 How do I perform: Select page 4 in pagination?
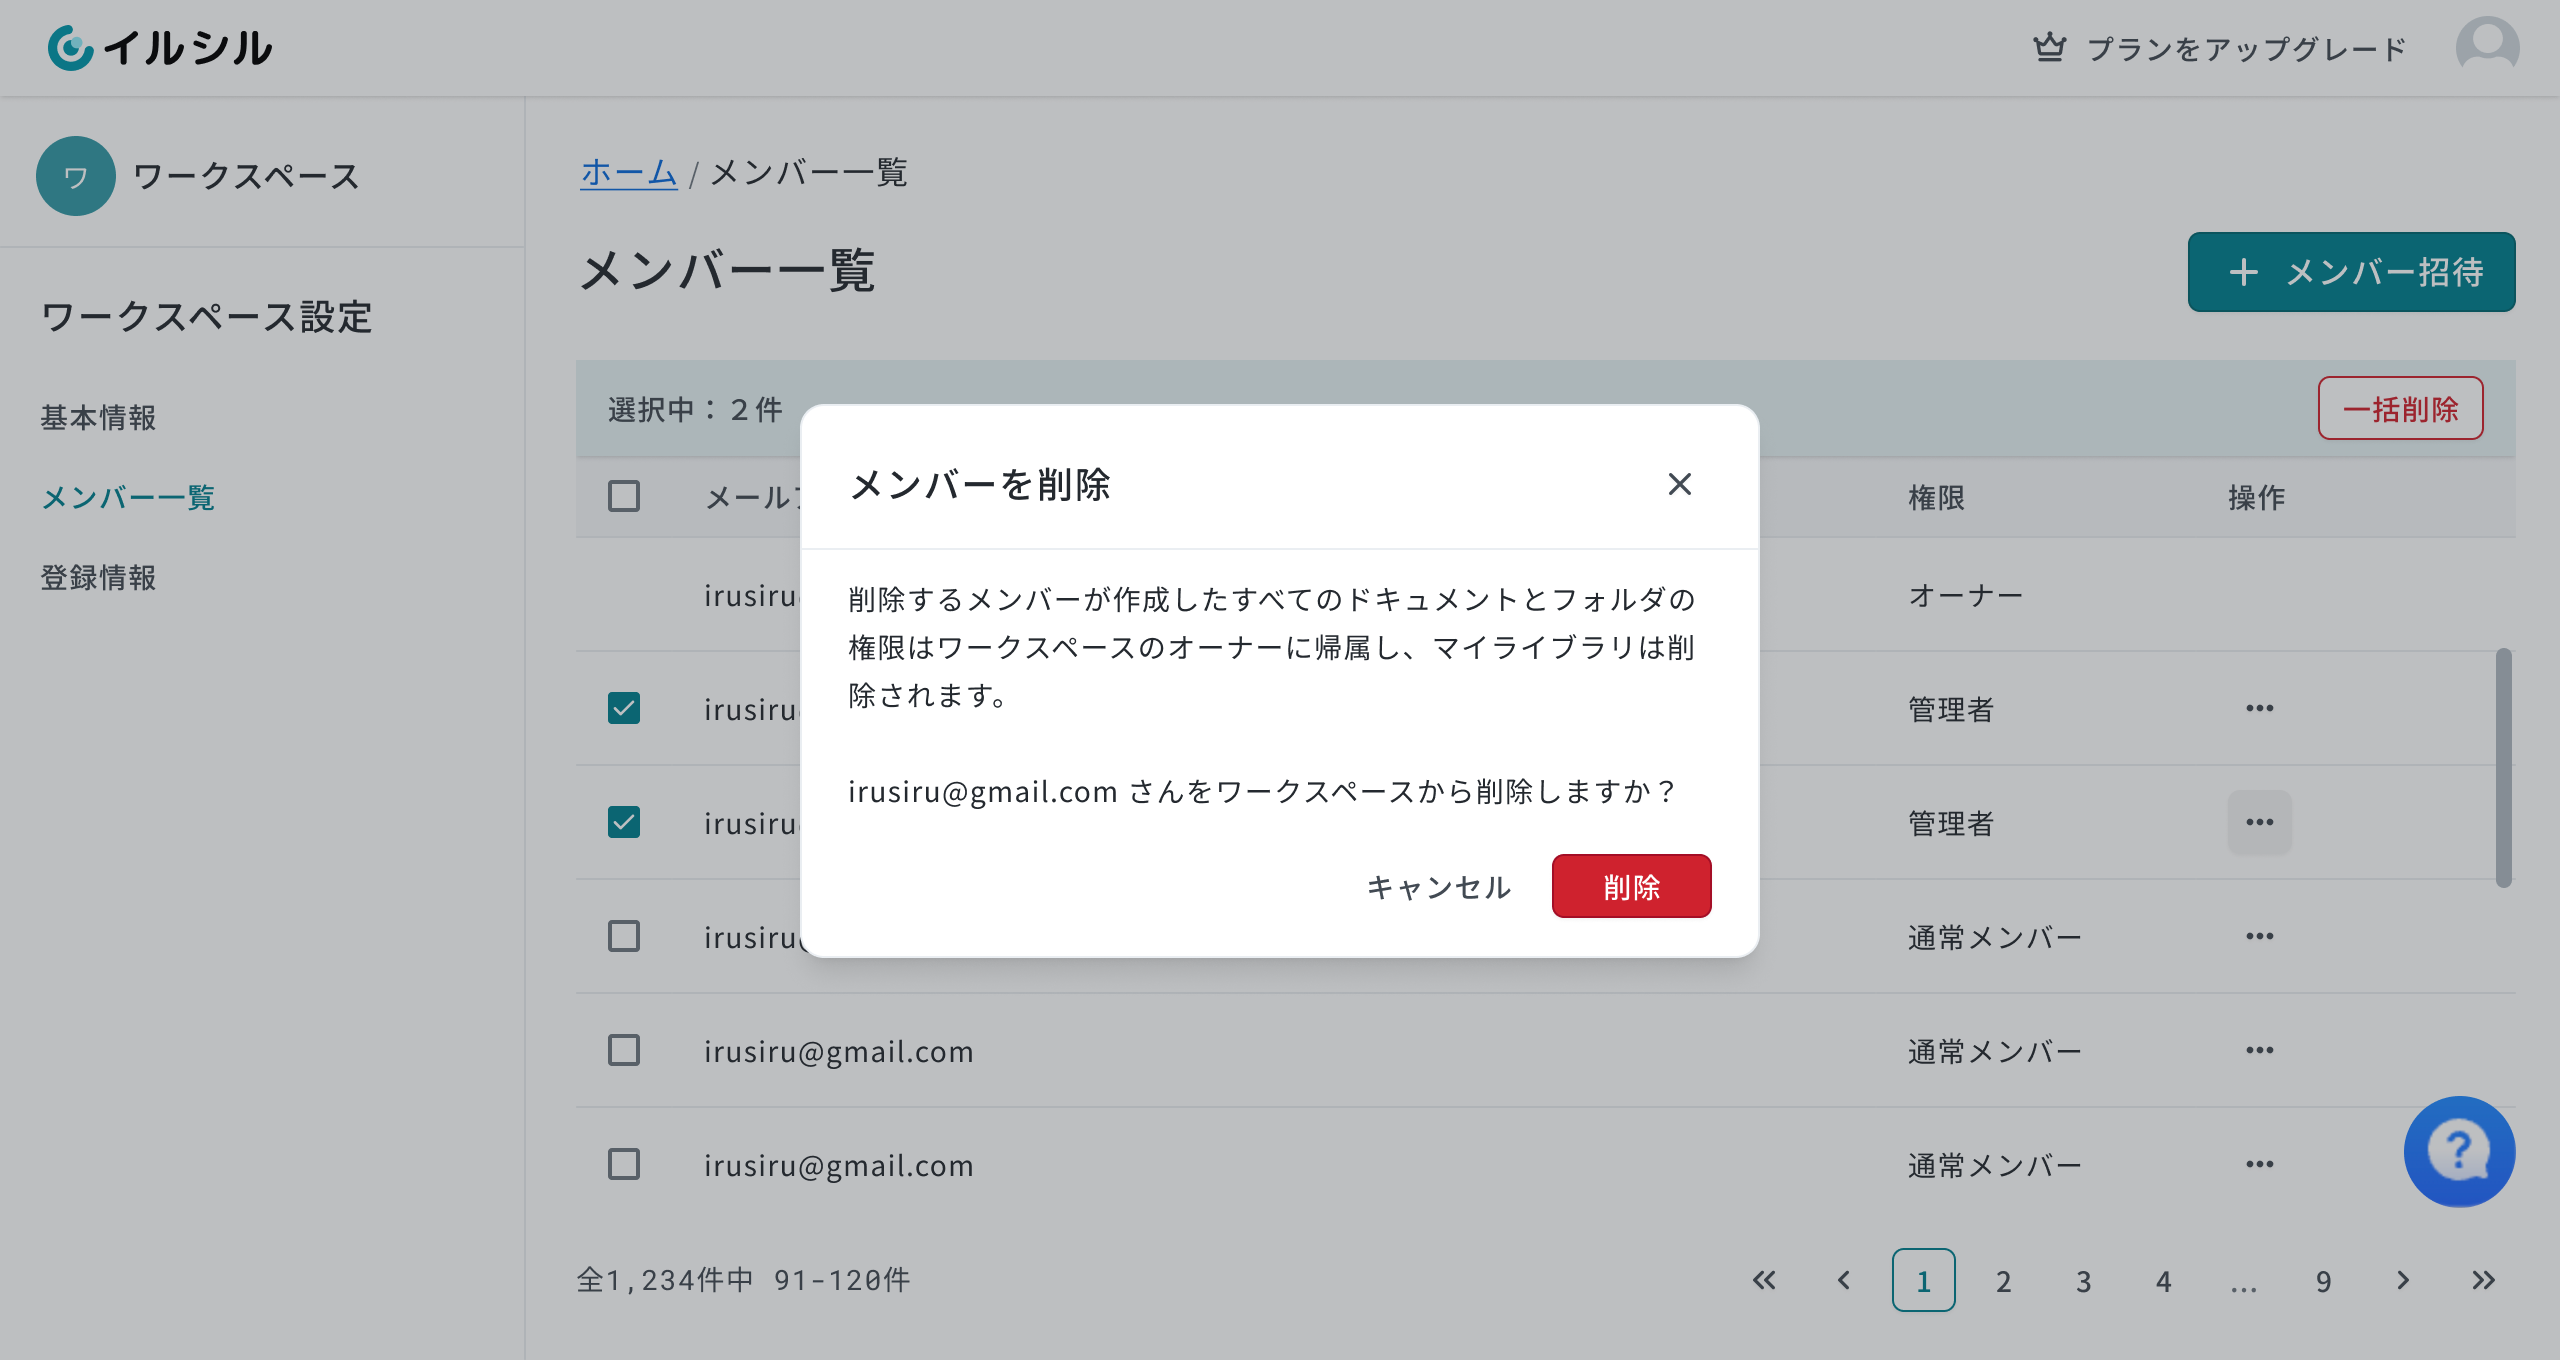tap(2164, 1280)
